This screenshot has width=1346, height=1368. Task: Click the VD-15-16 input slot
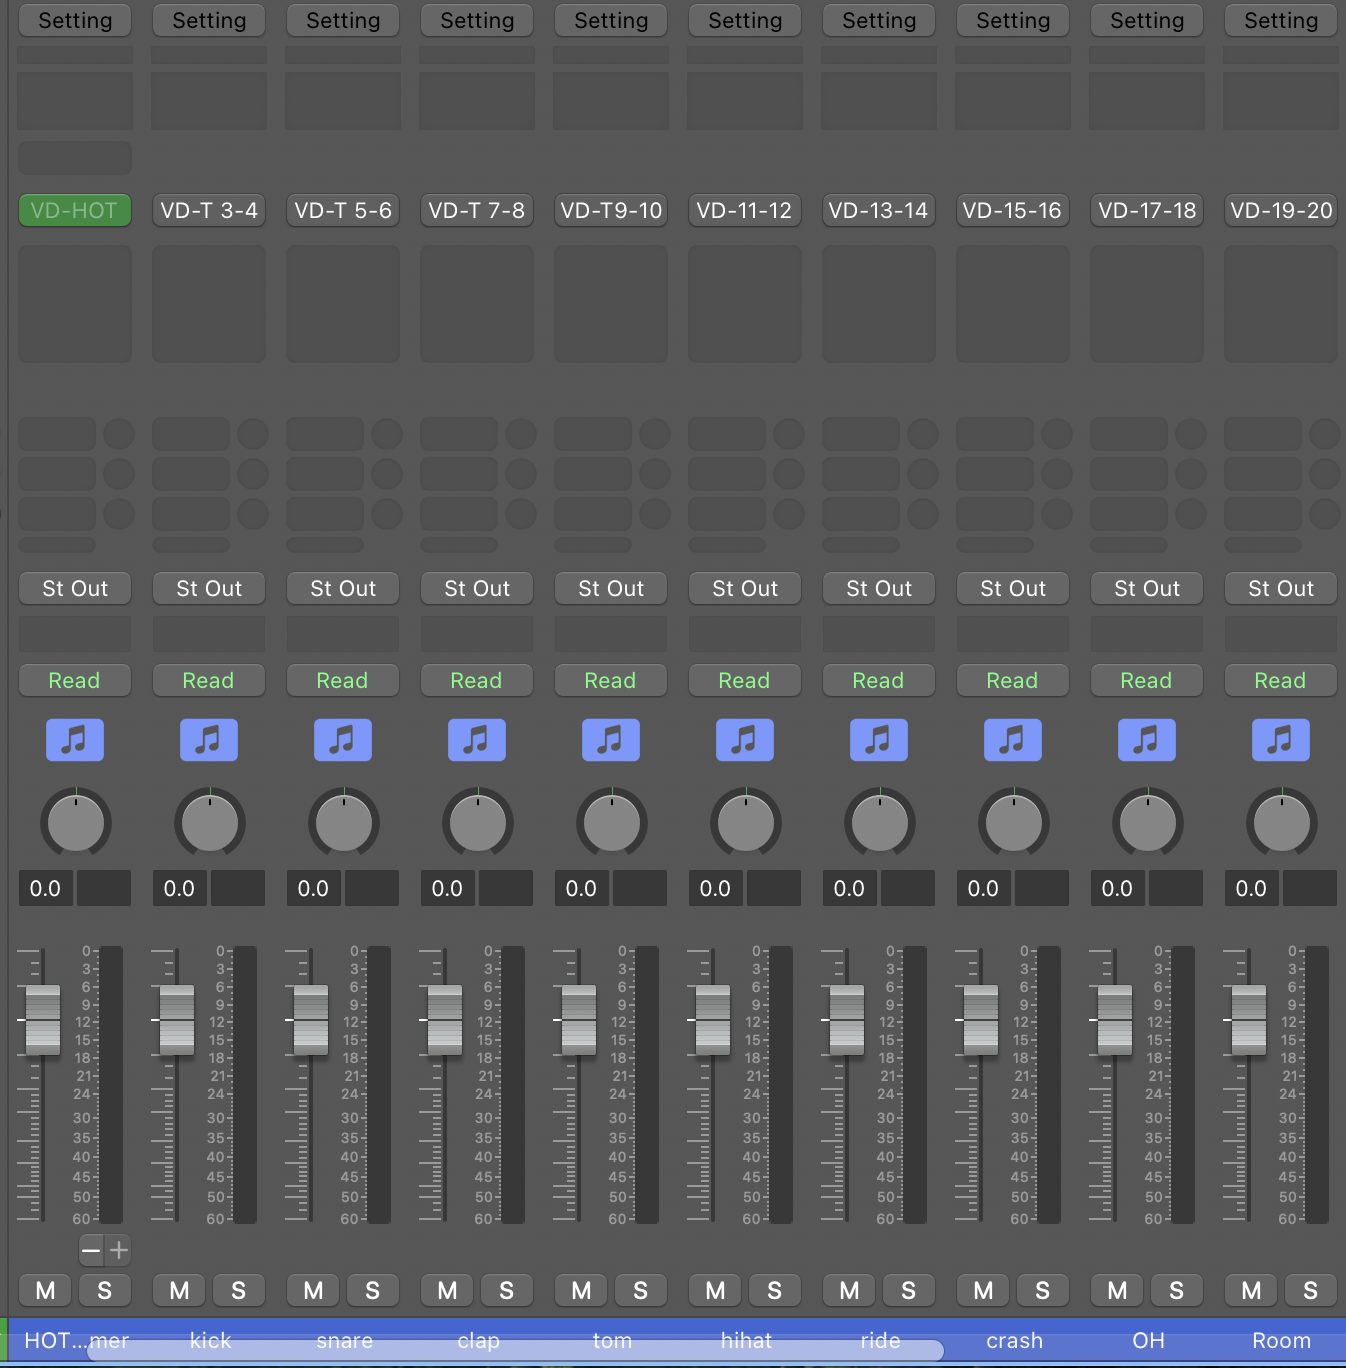[x=1013, y=211]
